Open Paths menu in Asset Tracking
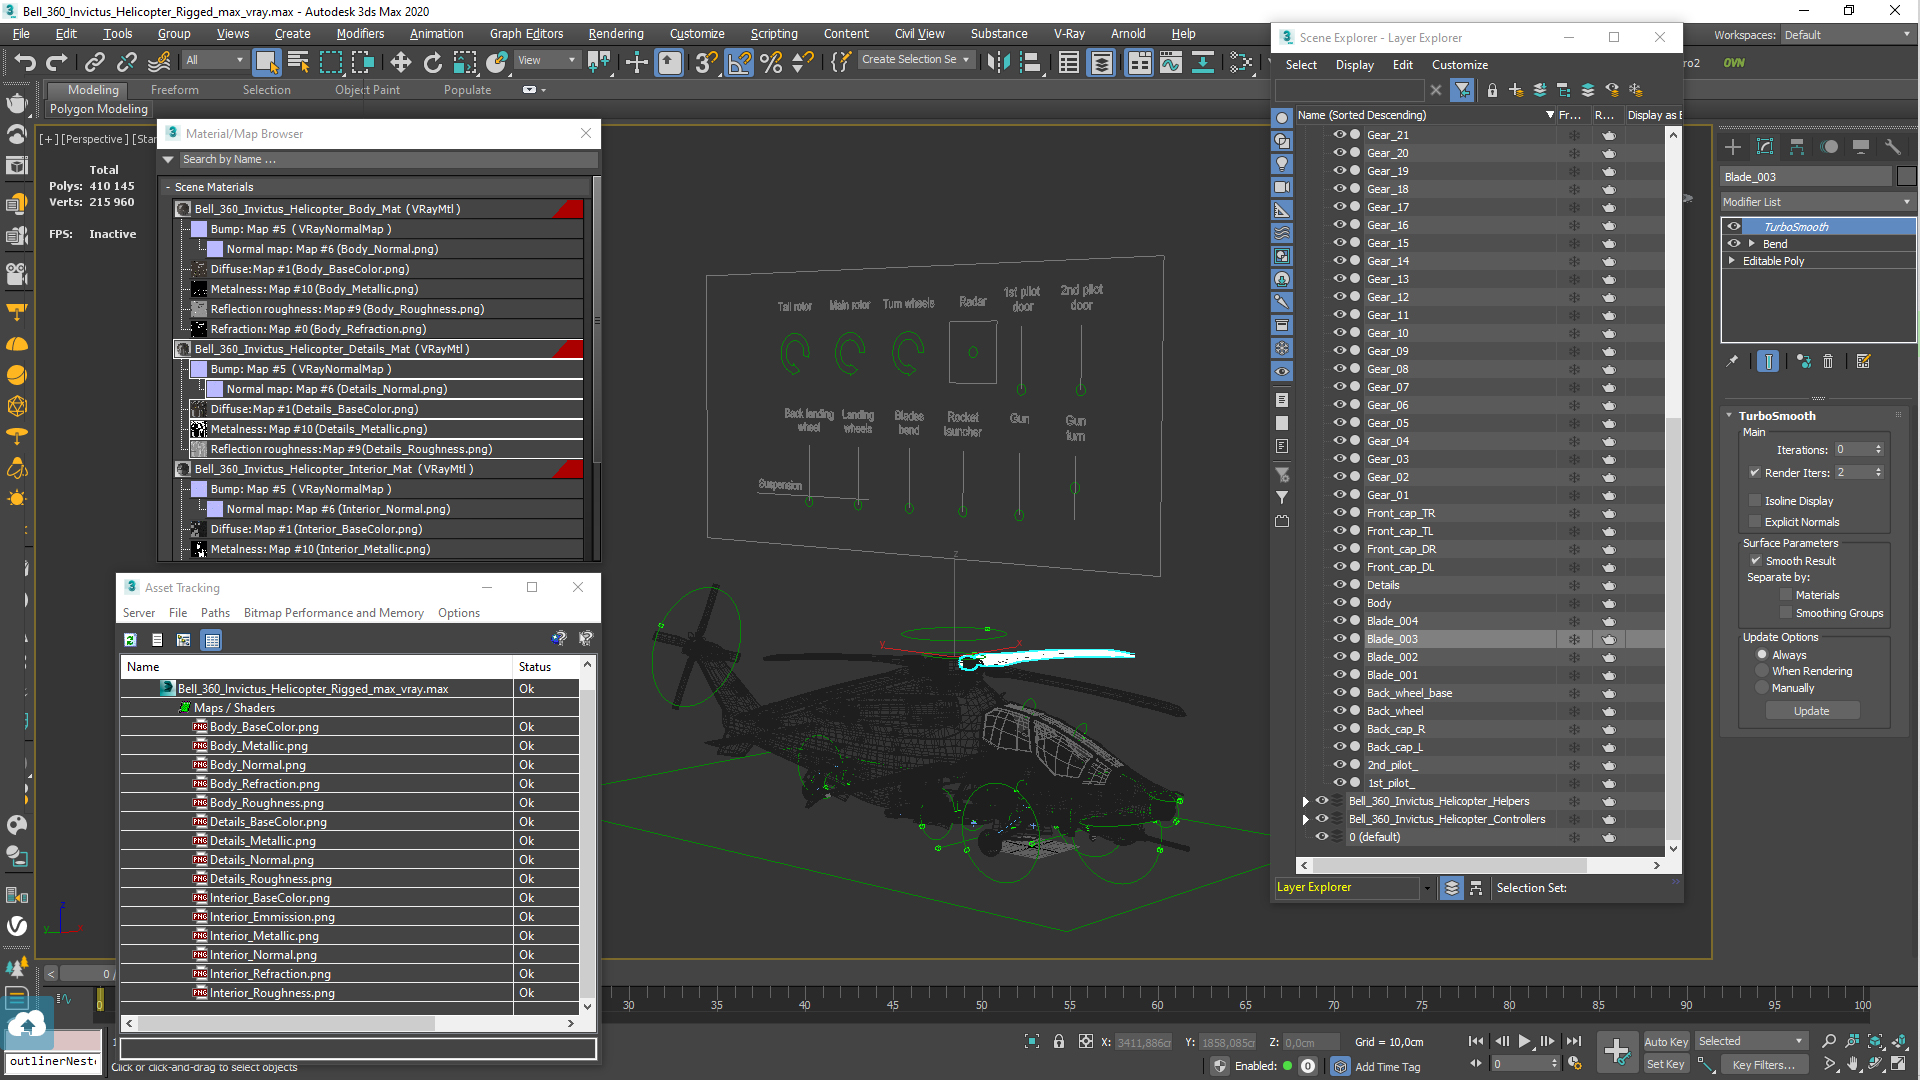 tap(215, 613)
